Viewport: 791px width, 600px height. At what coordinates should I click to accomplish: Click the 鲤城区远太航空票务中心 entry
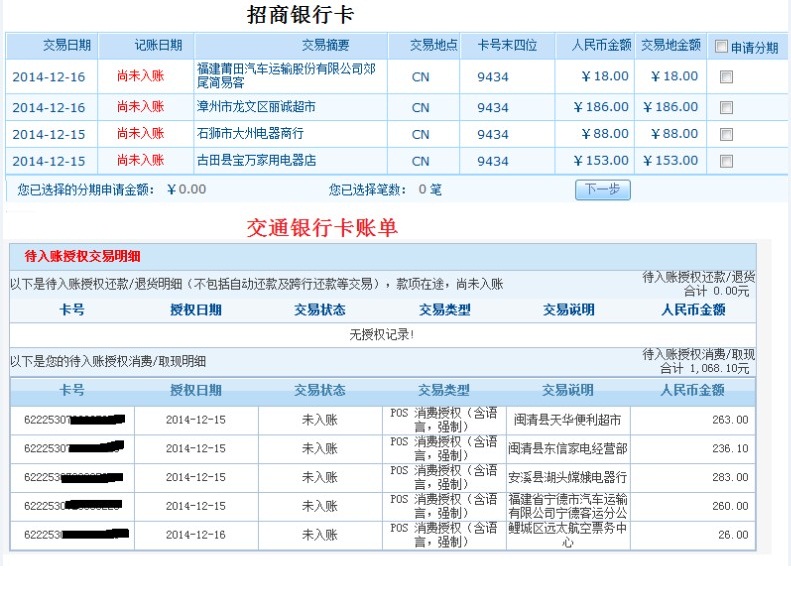pos(567,535)
